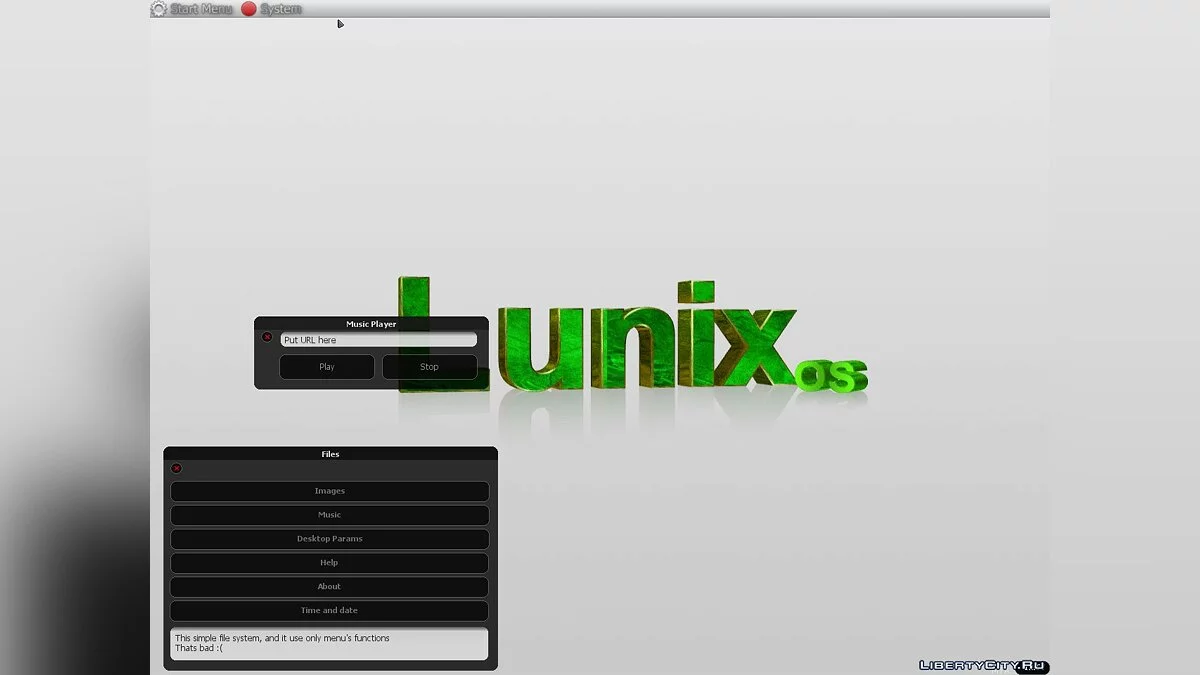Open the Start Menu text label
Viewport: 1200px width, 675px height.
[201, 9]
